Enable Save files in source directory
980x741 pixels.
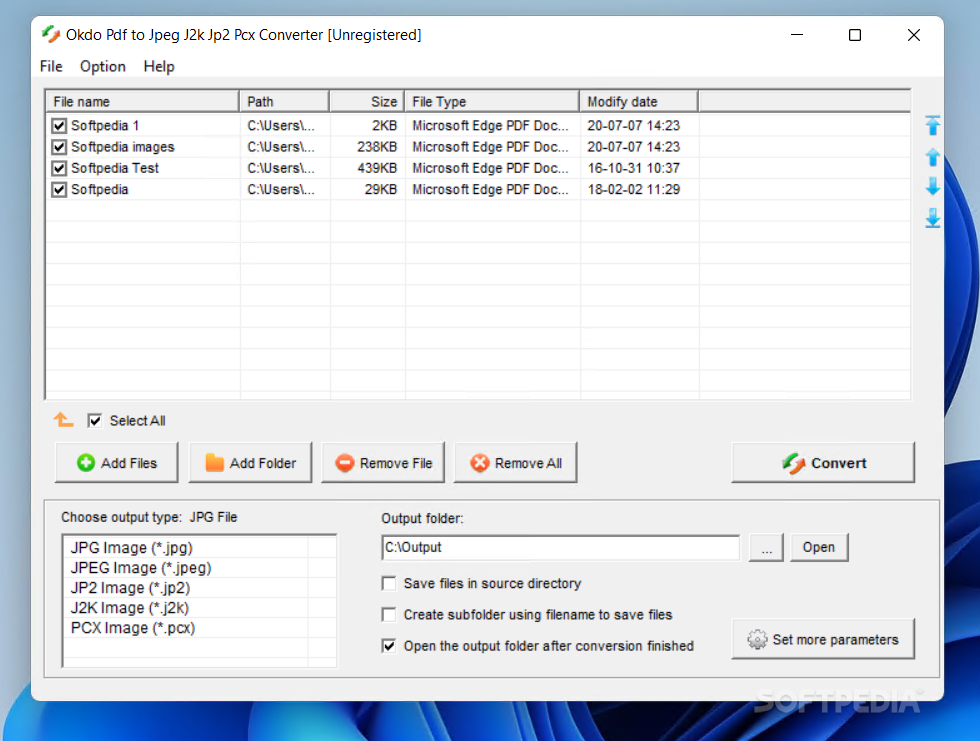(x=389, y=583)
